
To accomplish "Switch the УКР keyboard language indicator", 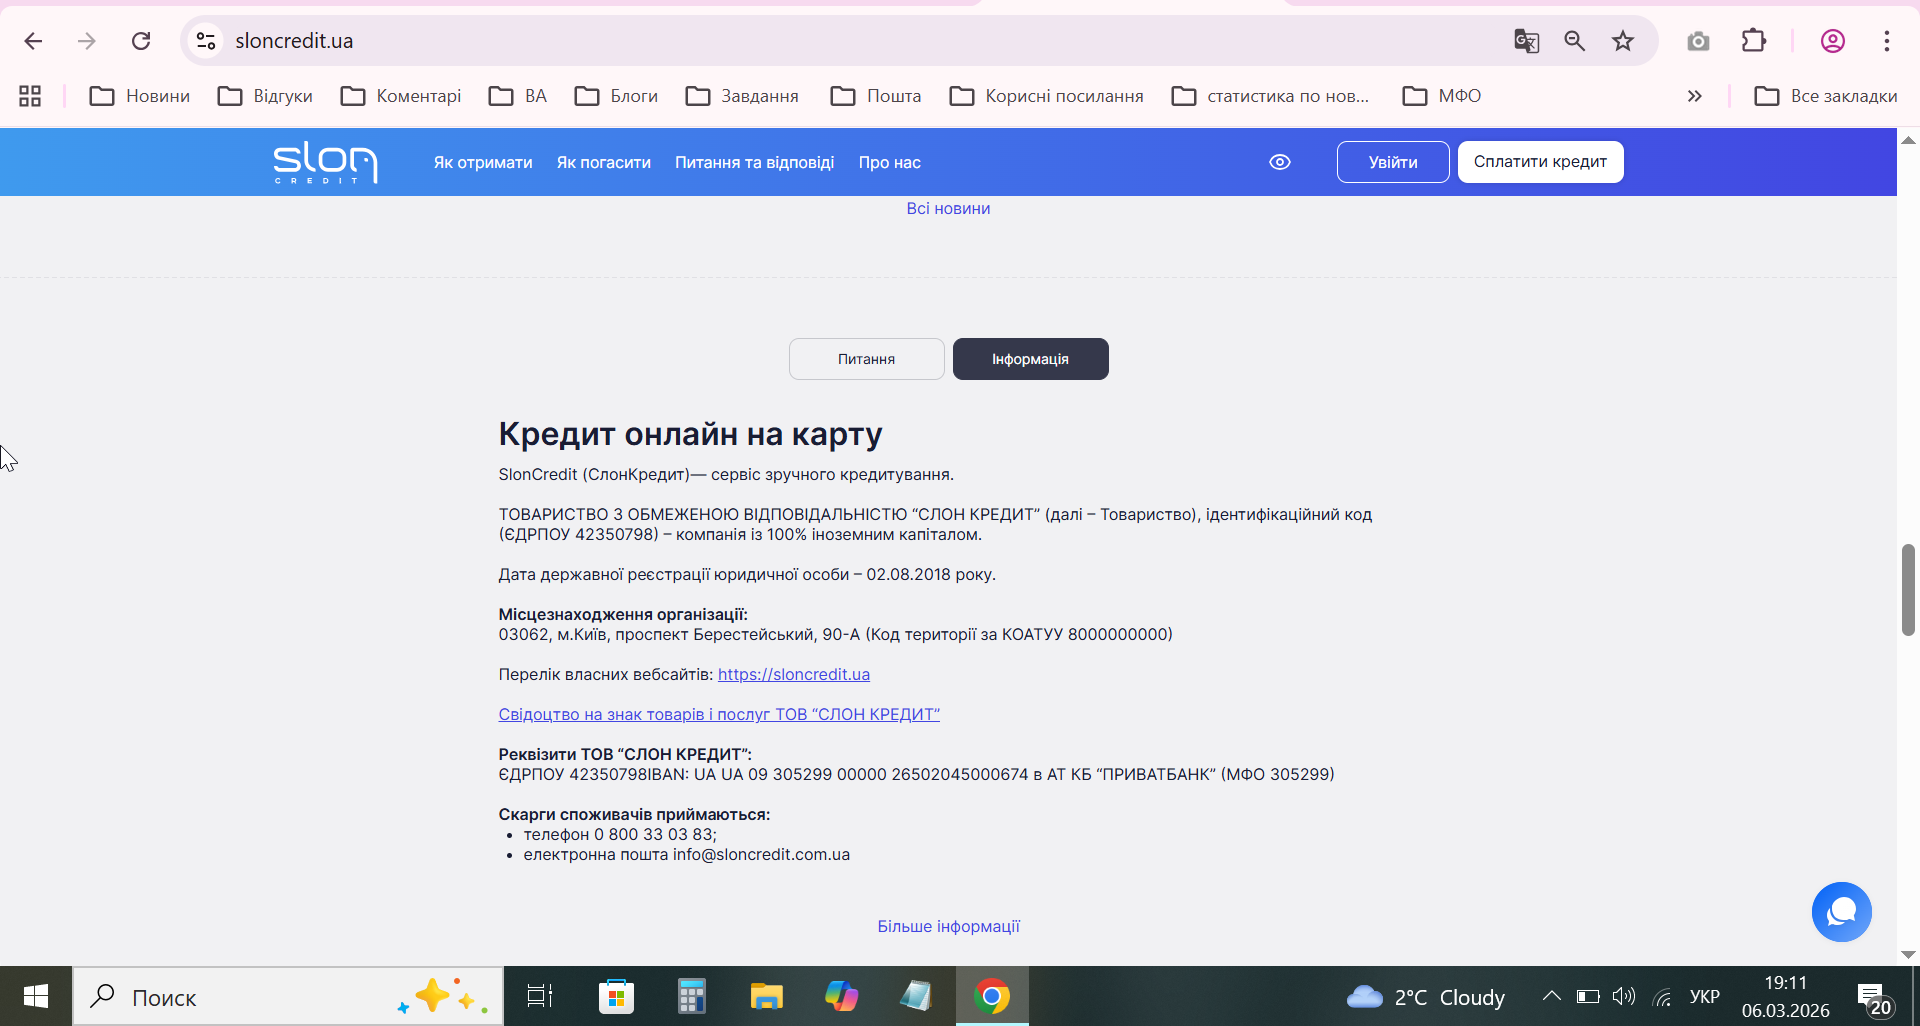I will [1705, 997].
